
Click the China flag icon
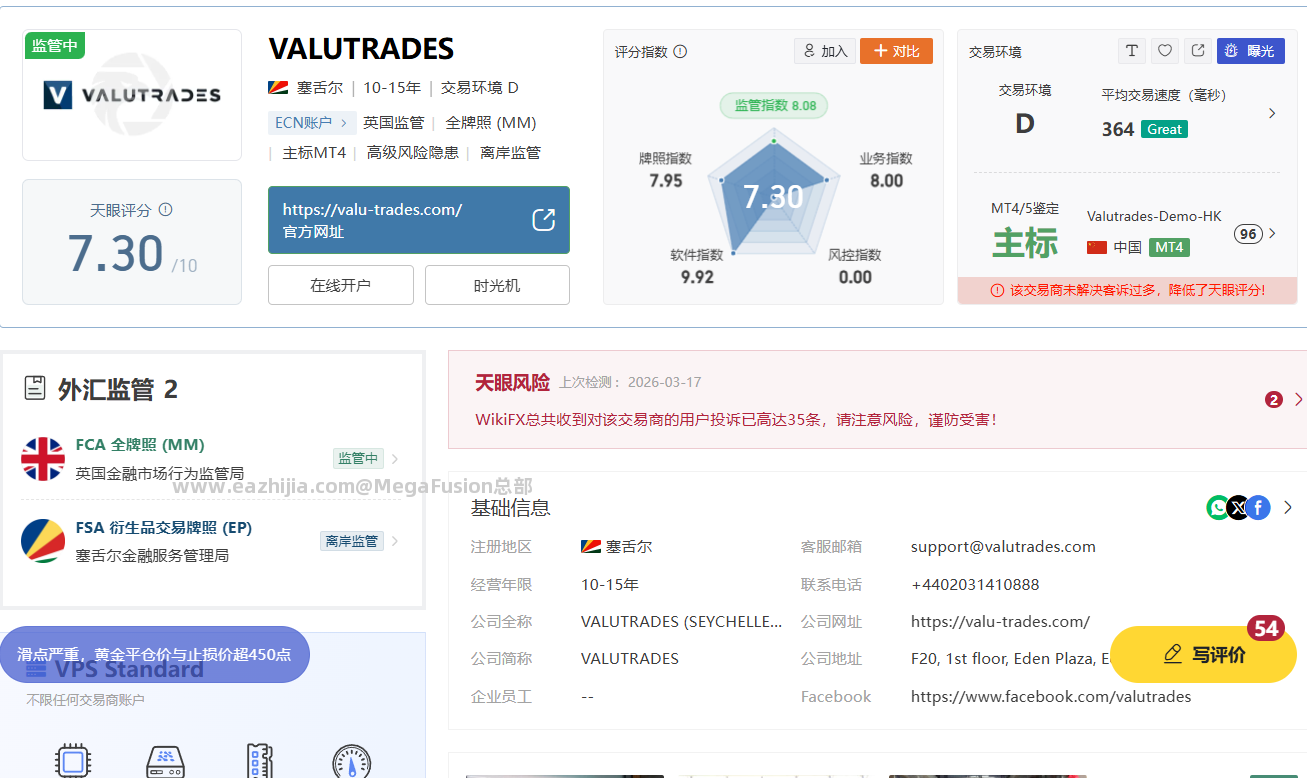click(1097, 247)
